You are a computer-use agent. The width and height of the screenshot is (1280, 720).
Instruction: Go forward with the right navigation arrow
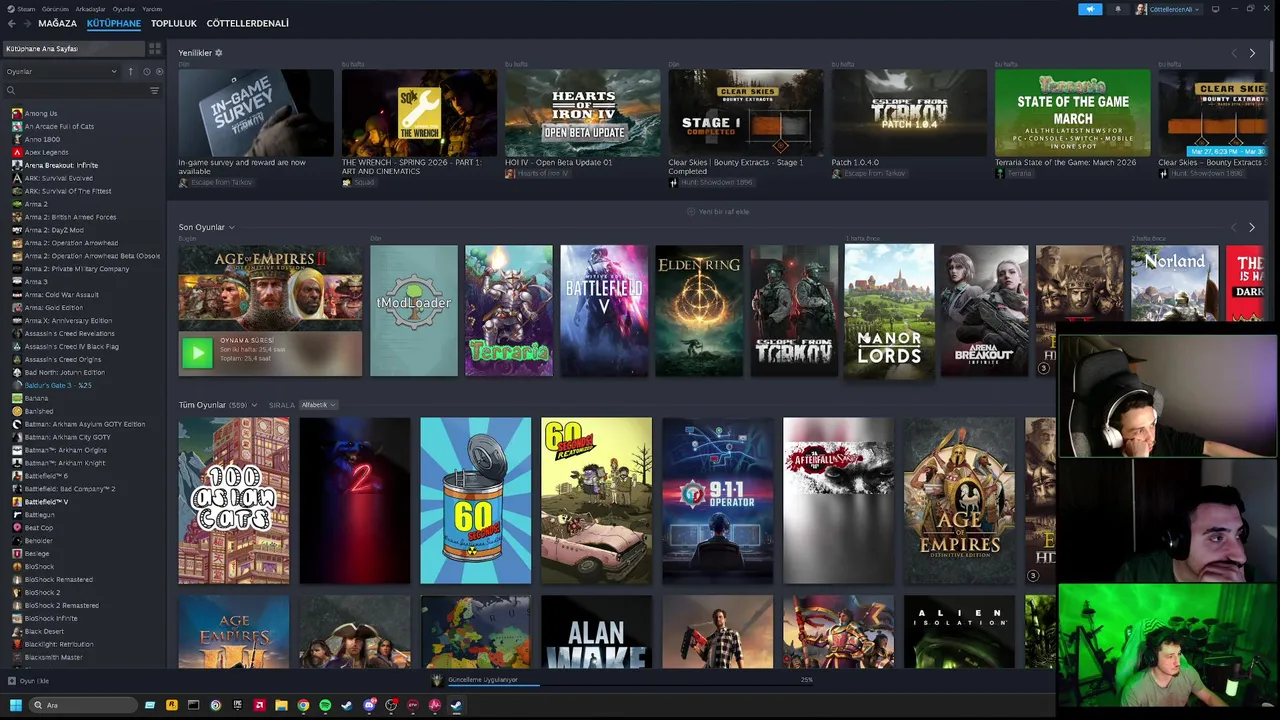tap(28, 23)
